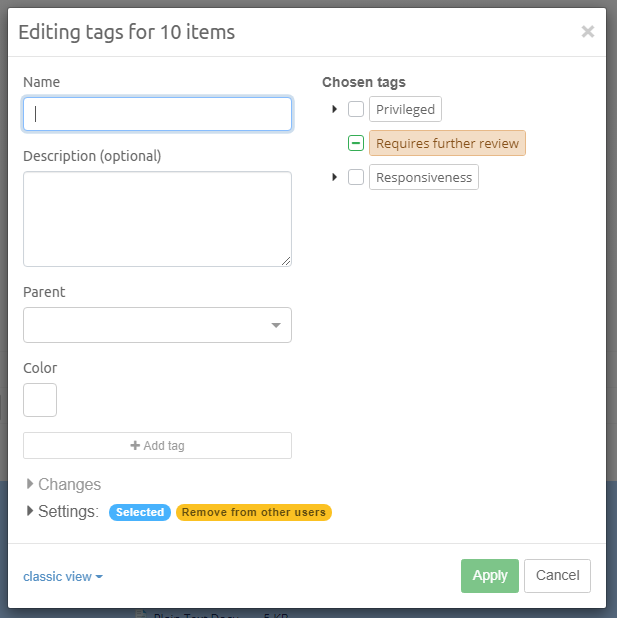Click the Apply button
The image size is (617, 618).
click(490, 575)
